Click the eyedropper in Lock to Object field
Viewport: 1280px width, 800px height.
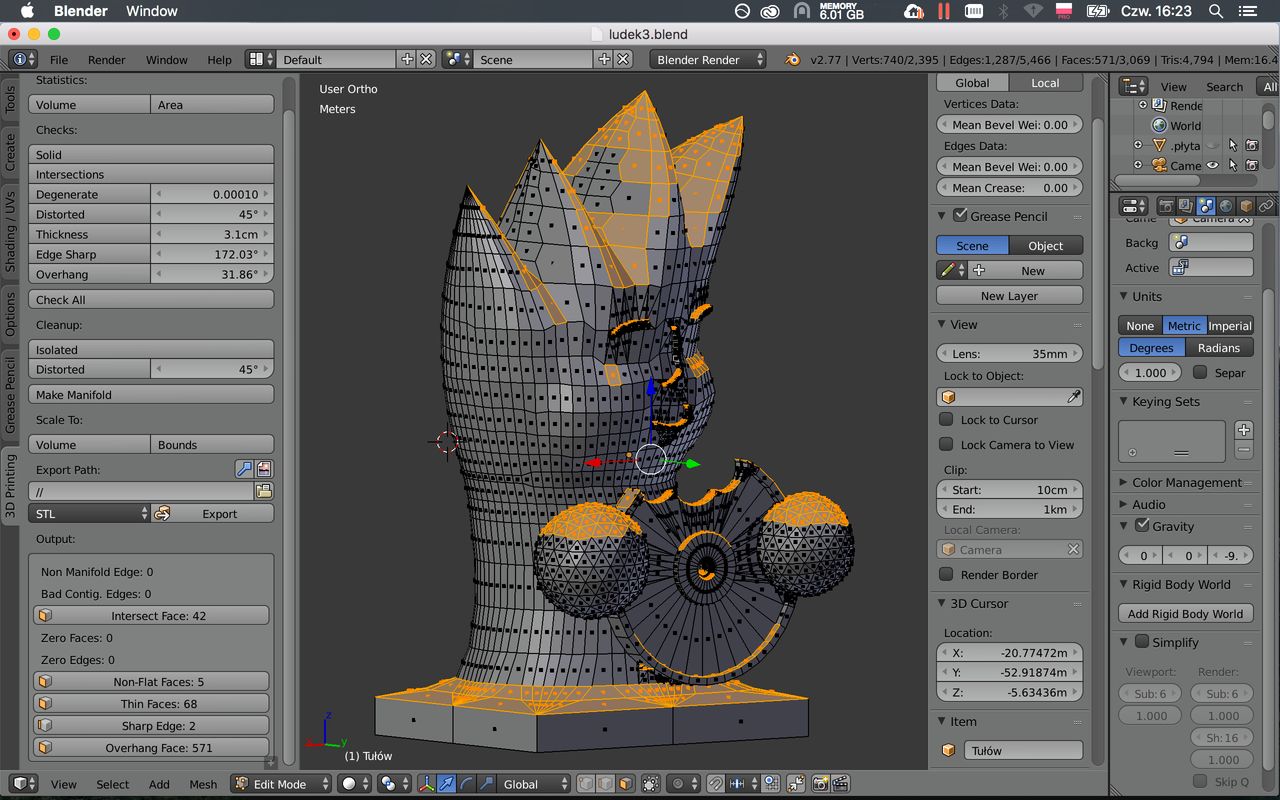pos(1073,397)
